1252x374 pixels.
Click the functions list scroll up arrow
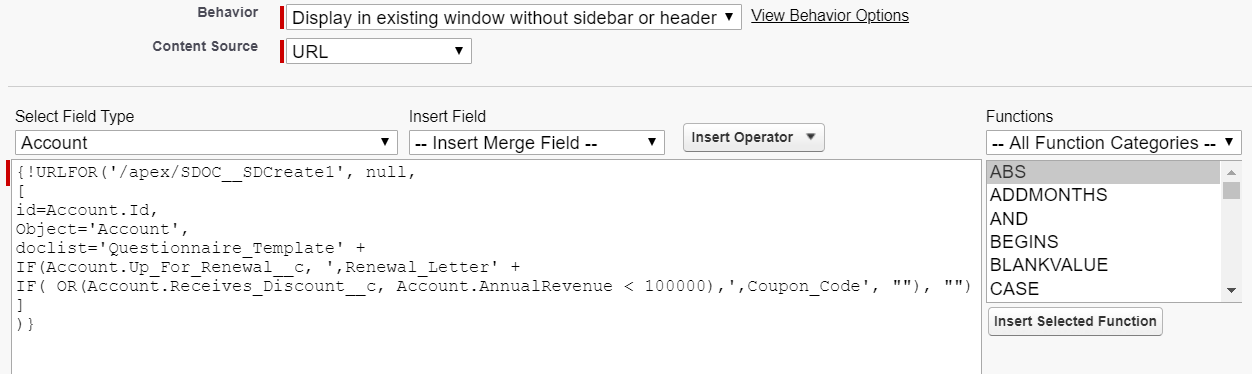(1231, 171)
